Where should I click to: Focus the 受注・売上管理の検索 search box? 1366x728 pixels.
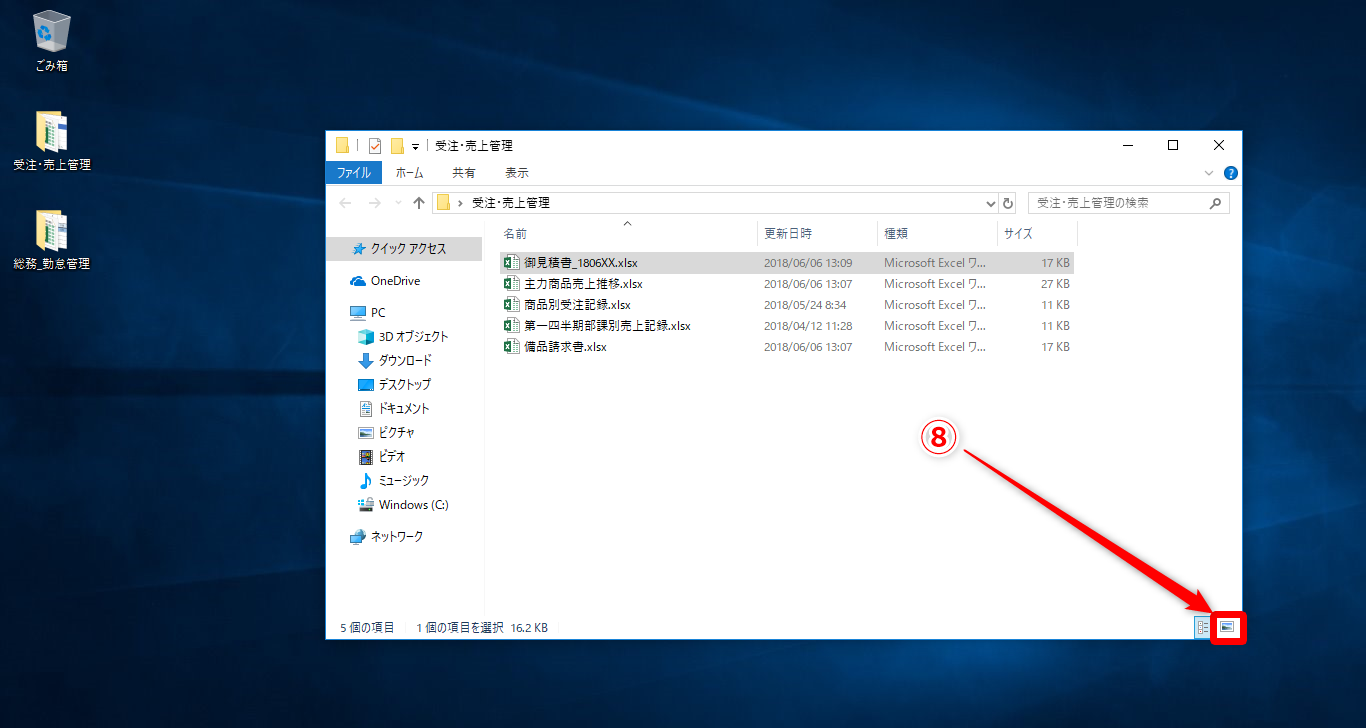[x=1129, y=203]
